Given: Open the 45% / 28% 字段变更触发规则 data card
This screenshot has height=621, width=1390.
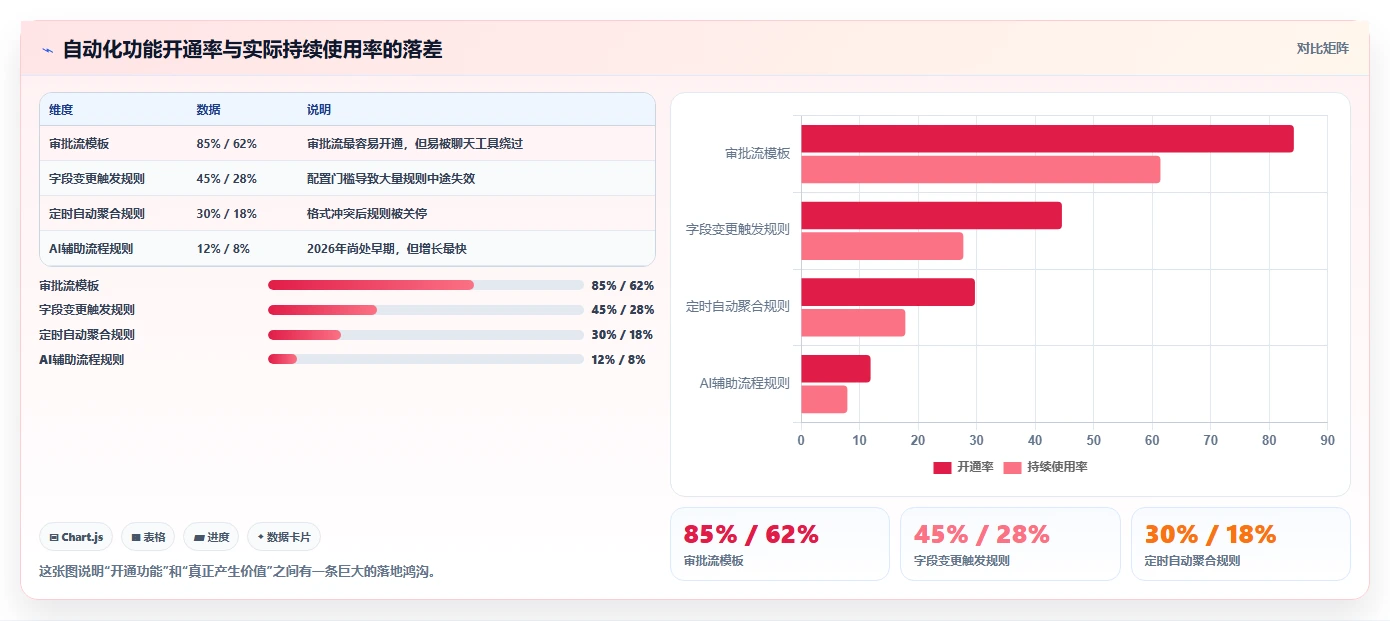Looking at the screenshot, I should tap(1010, 544).
